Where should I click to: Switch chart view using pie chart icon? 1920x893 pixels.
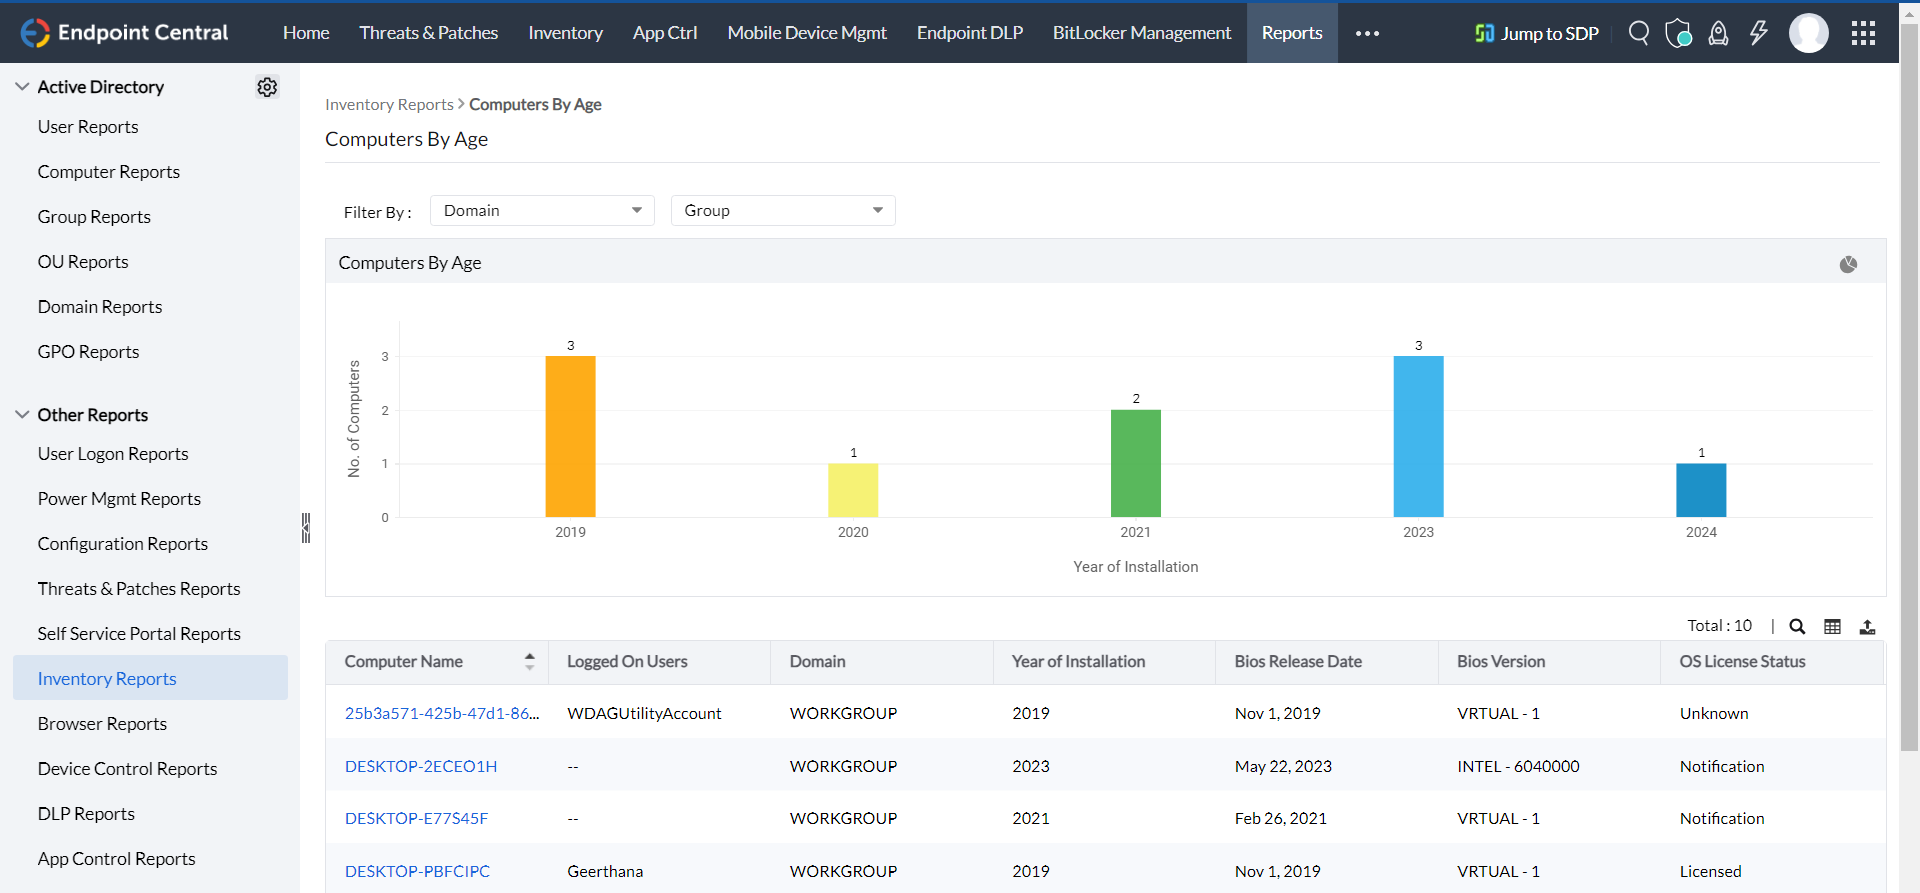pos(1848,264)
